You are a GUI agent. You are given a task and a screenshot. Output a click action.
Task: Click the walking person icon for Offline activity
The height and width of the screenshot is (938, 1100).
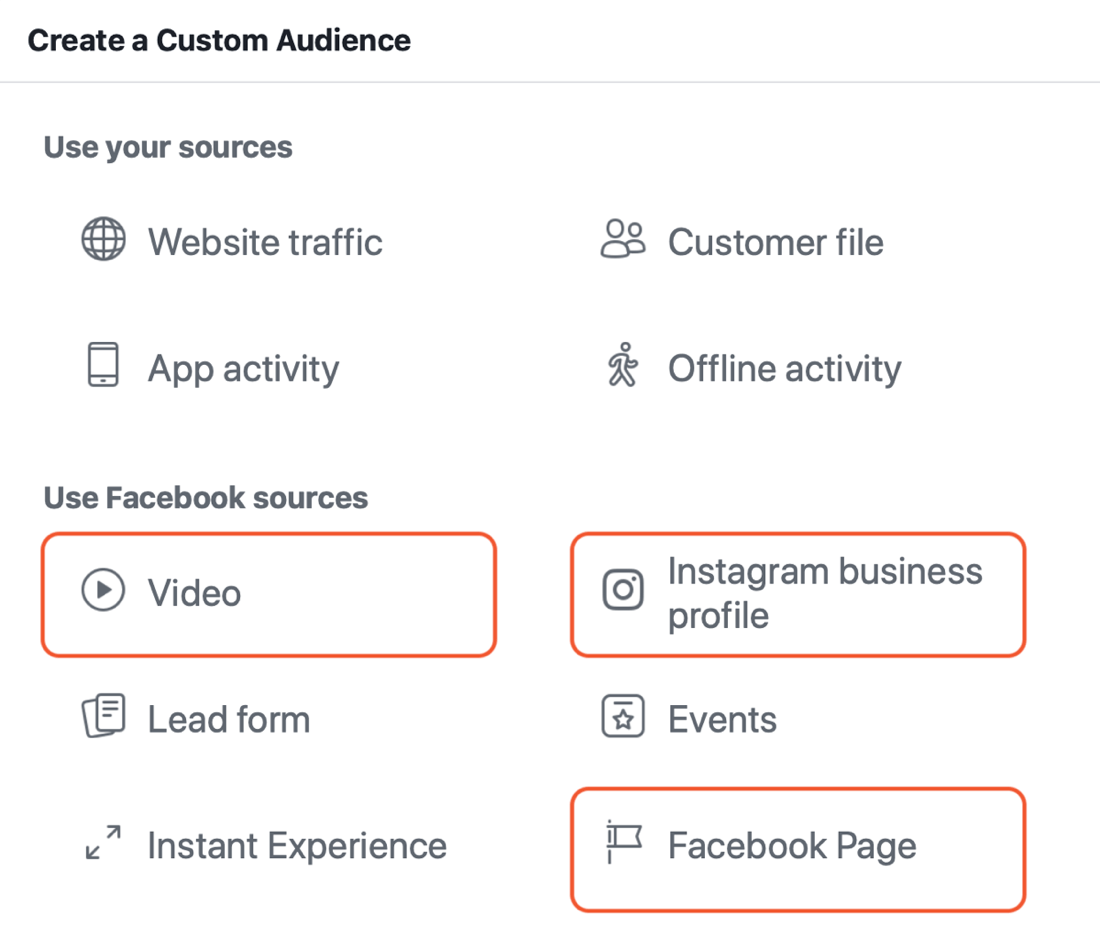pos(623,366)
